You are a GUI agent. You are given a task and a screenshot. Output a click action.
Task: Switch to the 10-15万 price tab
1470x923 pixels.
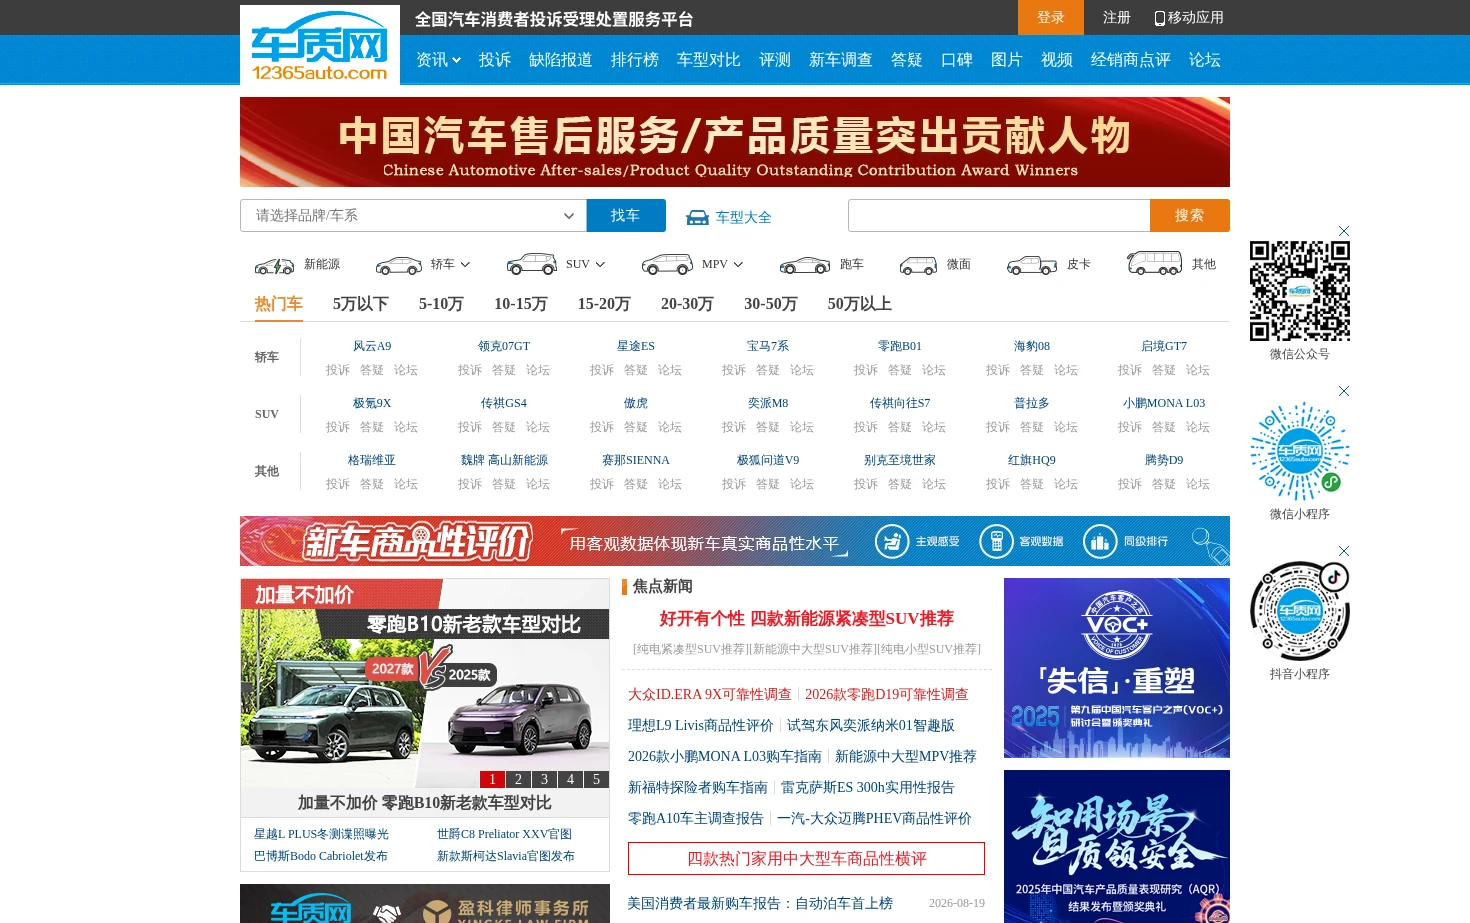pyautogui.click(x=521, y=304)
